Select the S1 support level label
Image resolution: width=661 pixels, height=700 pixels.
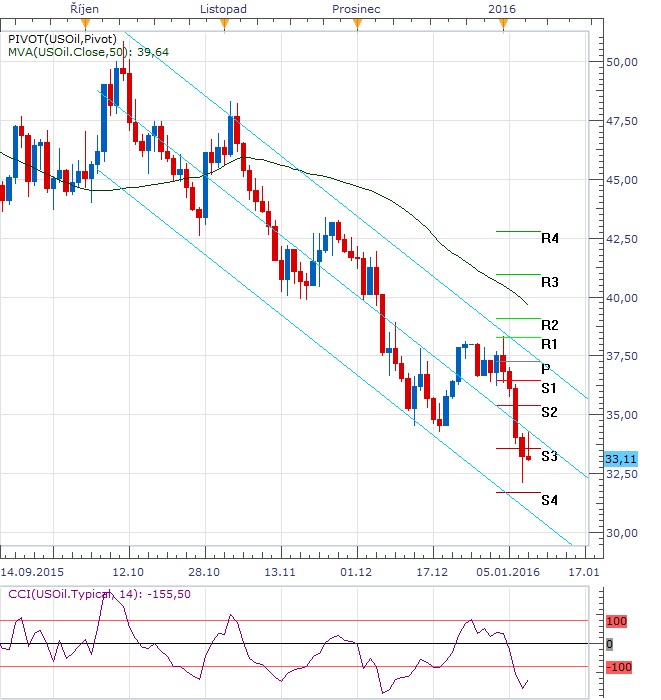pos(549,388)
